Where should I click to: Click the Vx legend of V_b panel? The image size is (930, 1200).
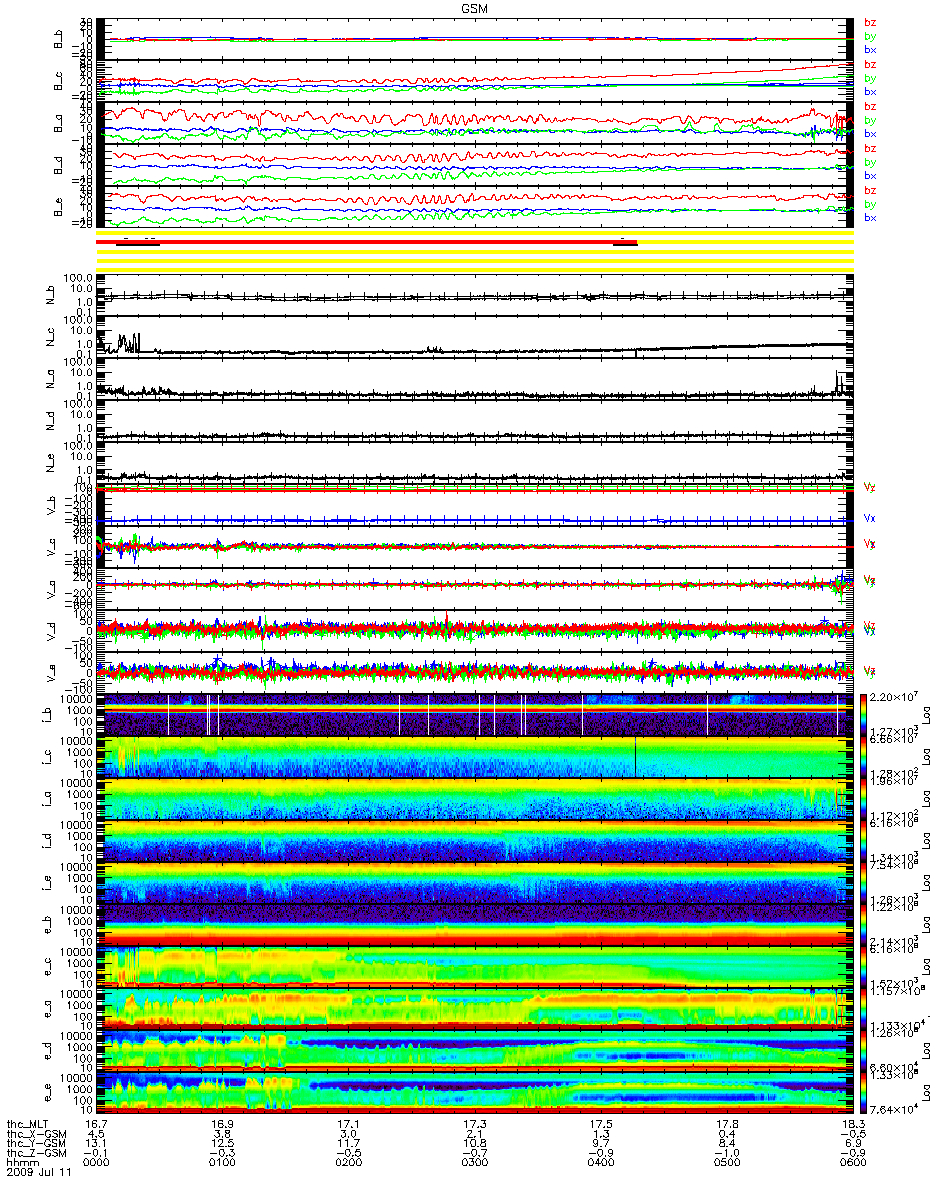(x=870, y=519)
